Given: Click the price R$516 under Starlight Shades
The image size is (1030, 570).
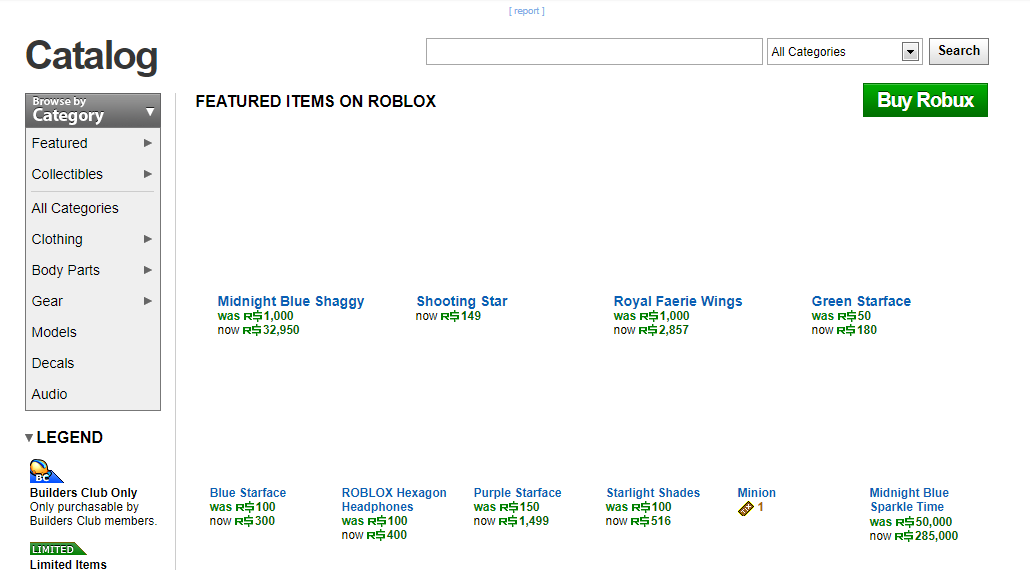Looking at the screenshot, I should 651,521.
